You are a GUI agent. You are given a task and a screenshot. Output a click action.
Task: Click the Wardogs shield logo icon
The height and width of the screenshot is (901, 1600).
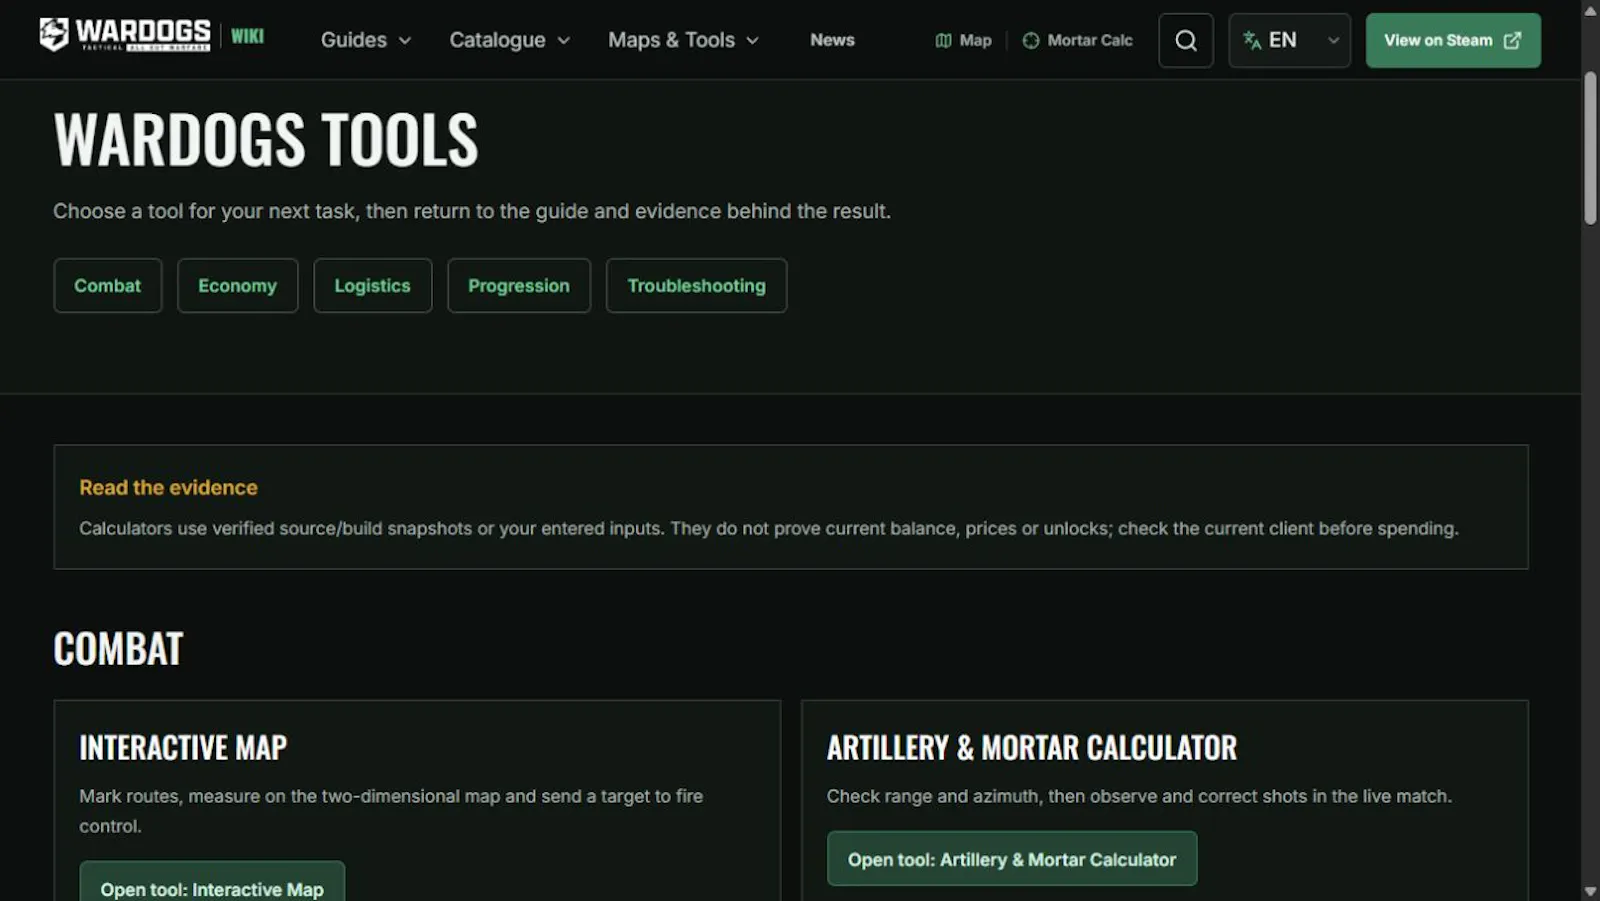click(x=53, y=35)
